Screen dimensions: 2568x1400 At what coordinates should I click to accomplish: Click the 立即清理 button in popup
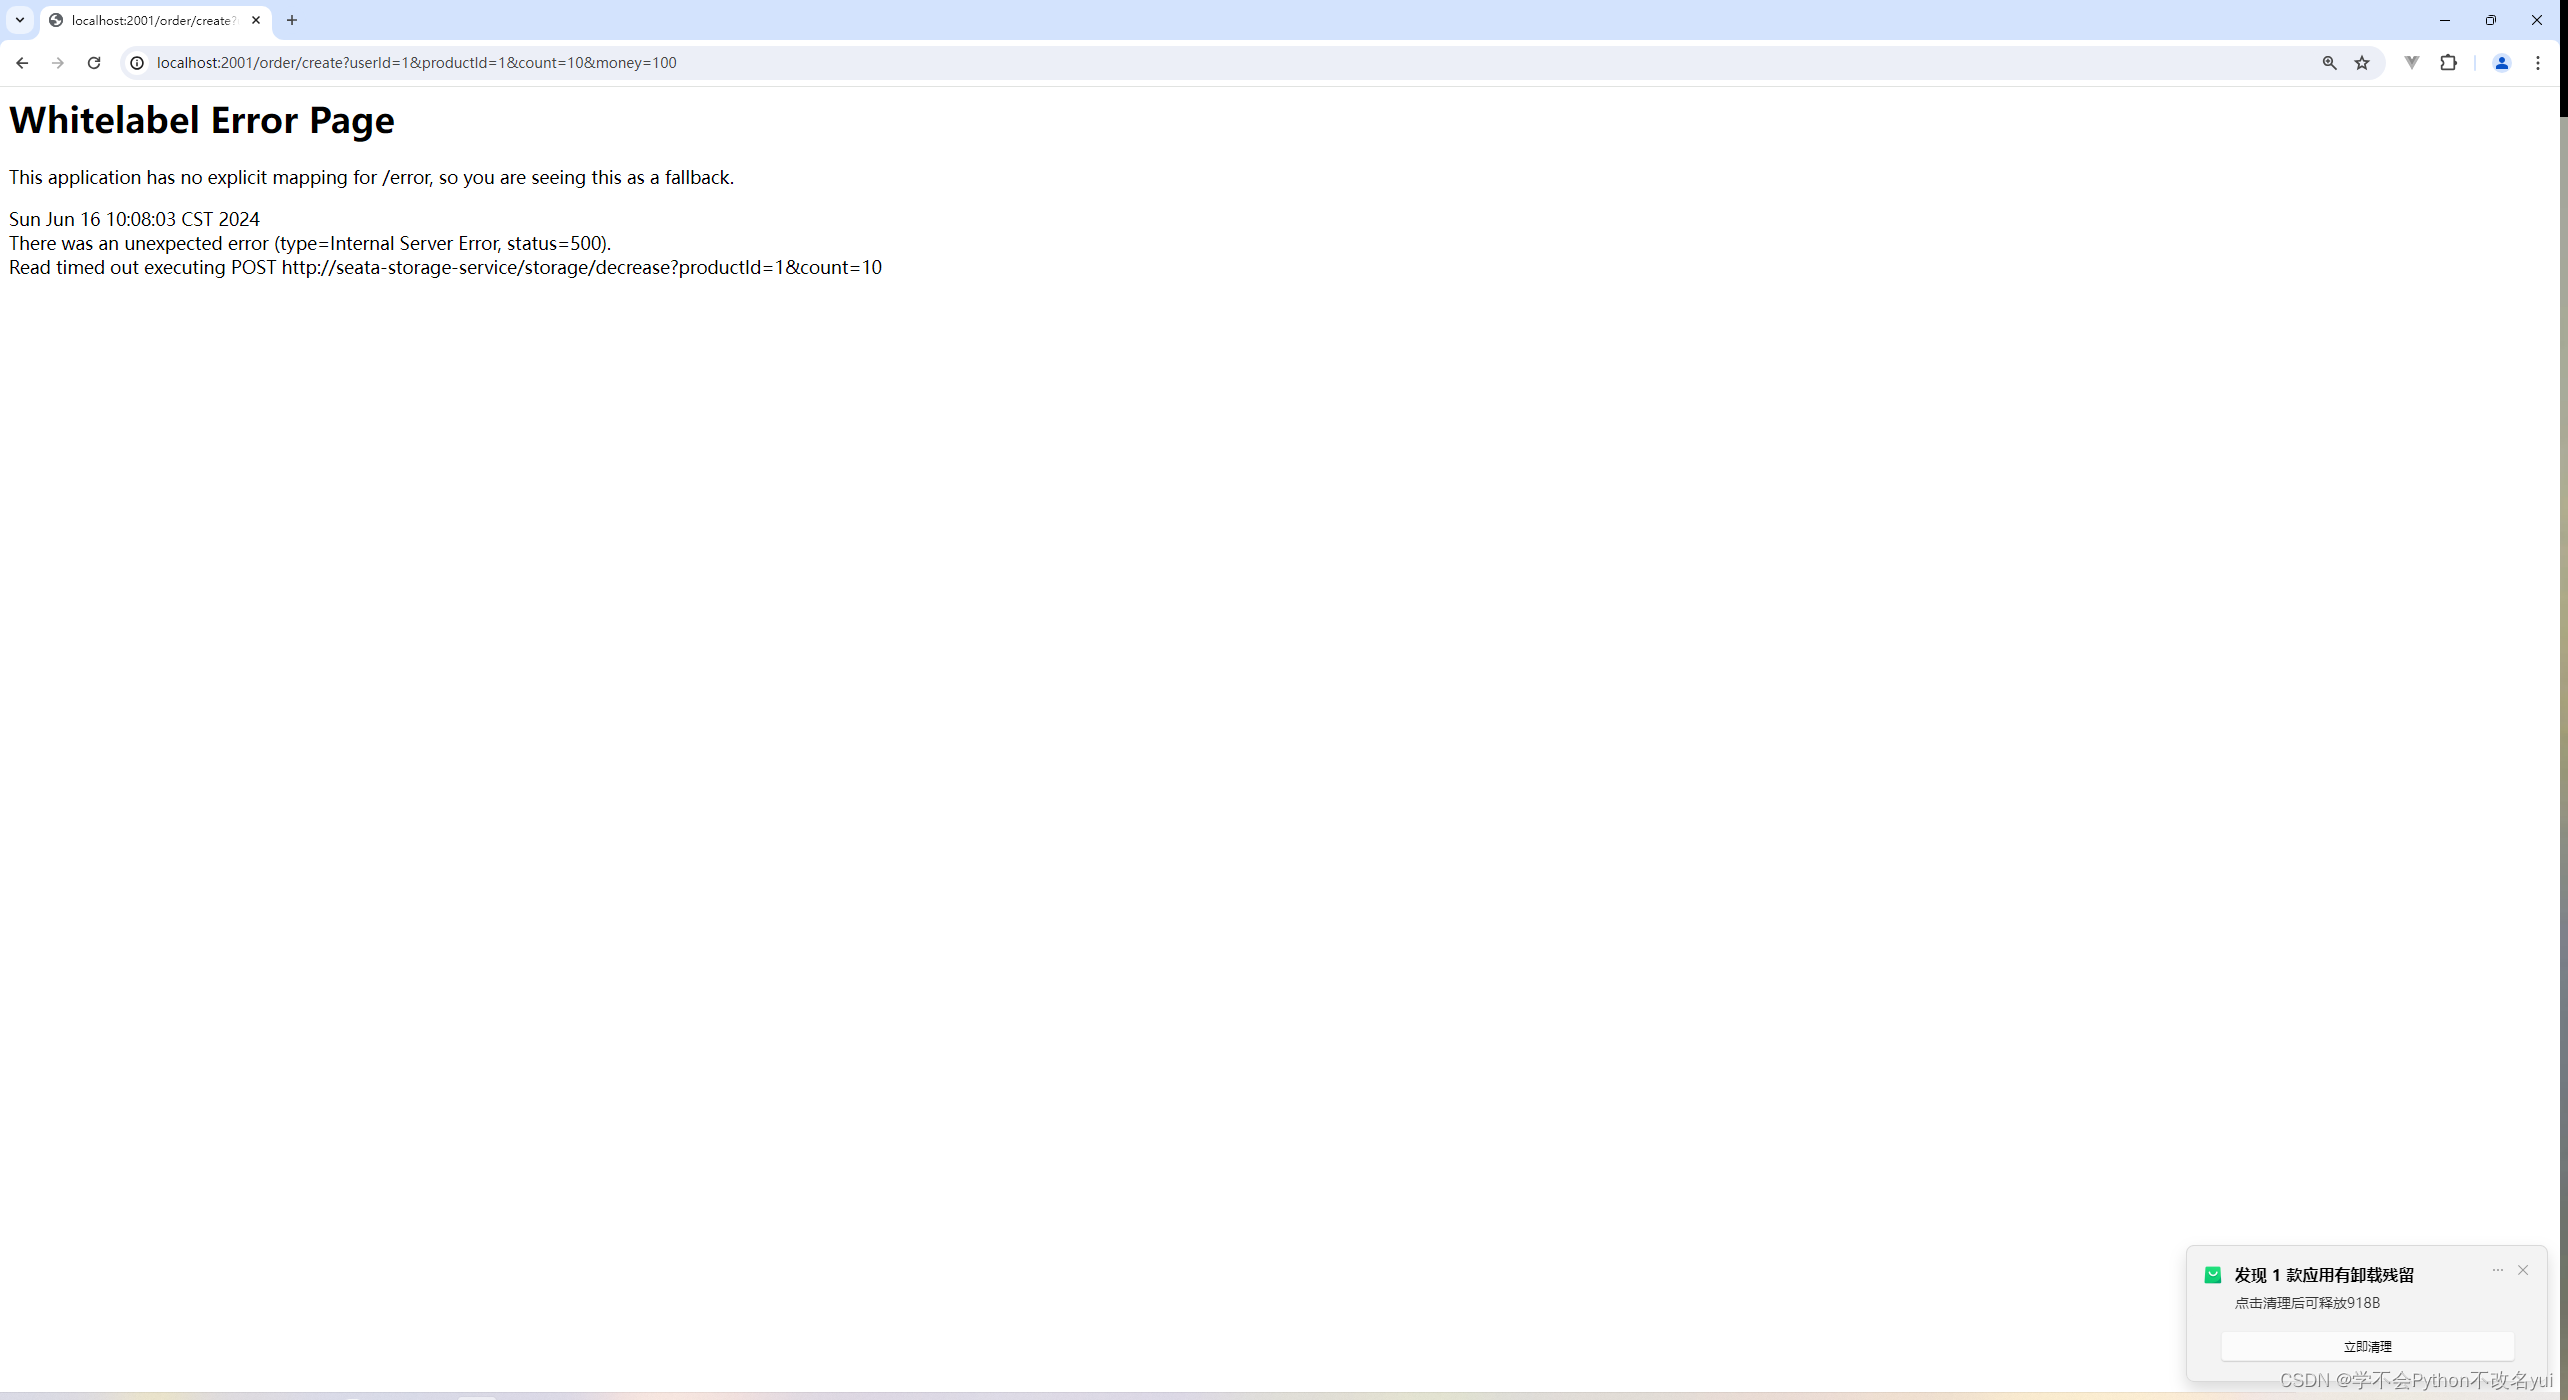coord(2367,1346)
